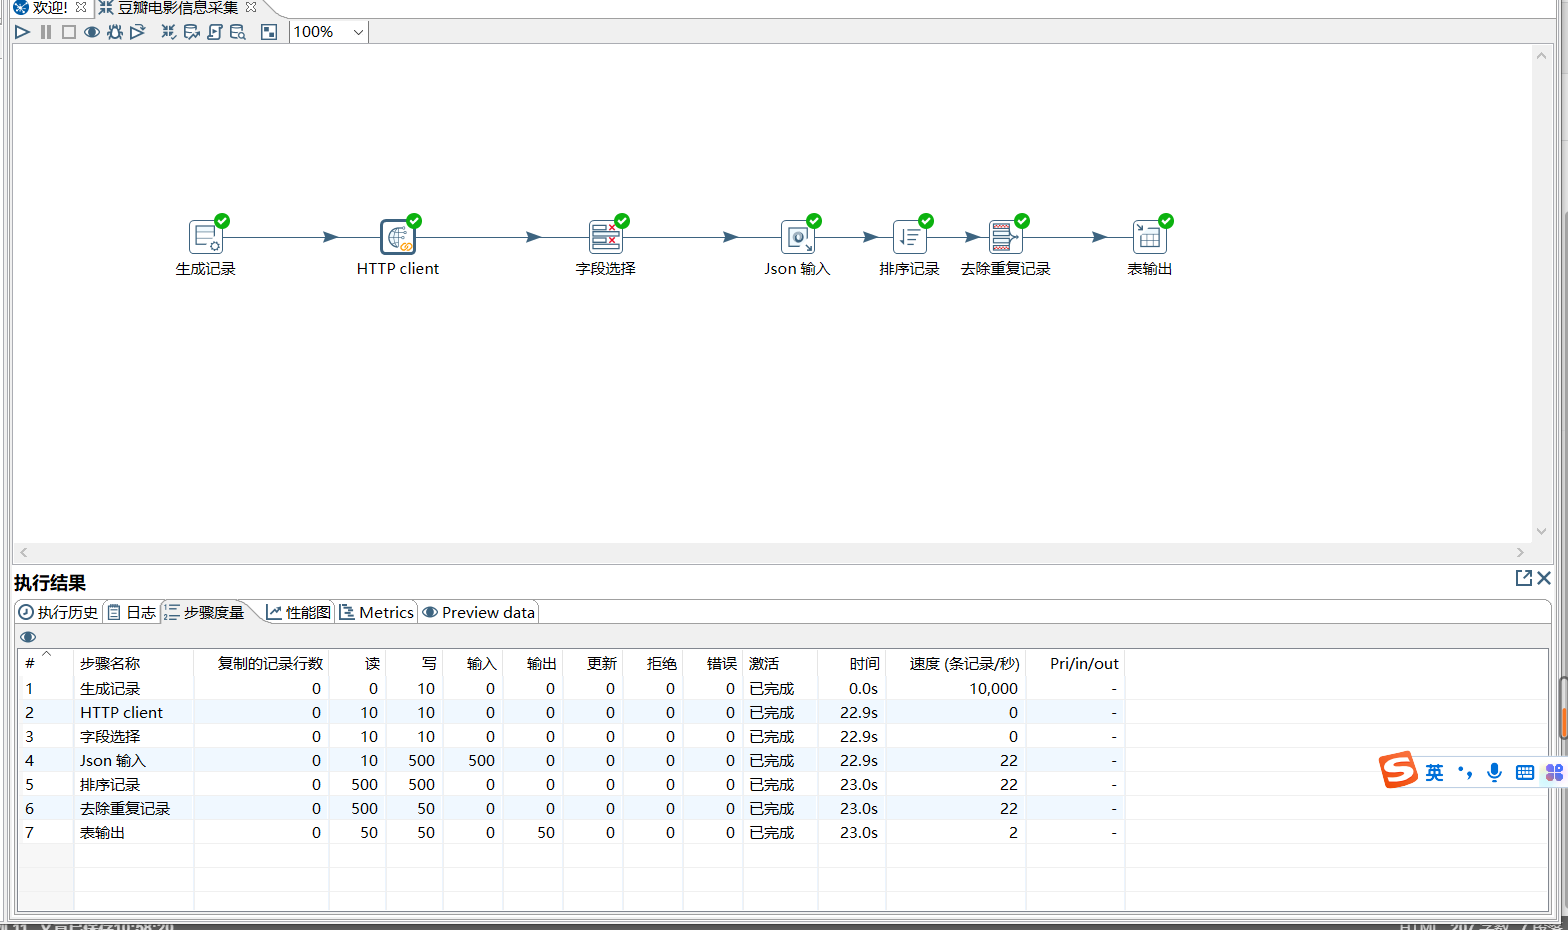The image size is (1568, 930).
Task: Sort by the 复制的记录行数 column header
Action: tap(261, 663)
